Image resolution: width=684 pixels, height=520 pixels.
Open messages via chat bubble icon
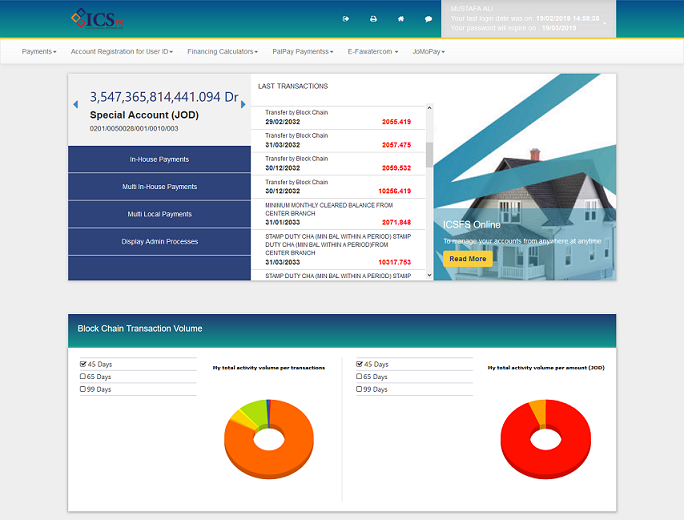[x=428, y=19]
